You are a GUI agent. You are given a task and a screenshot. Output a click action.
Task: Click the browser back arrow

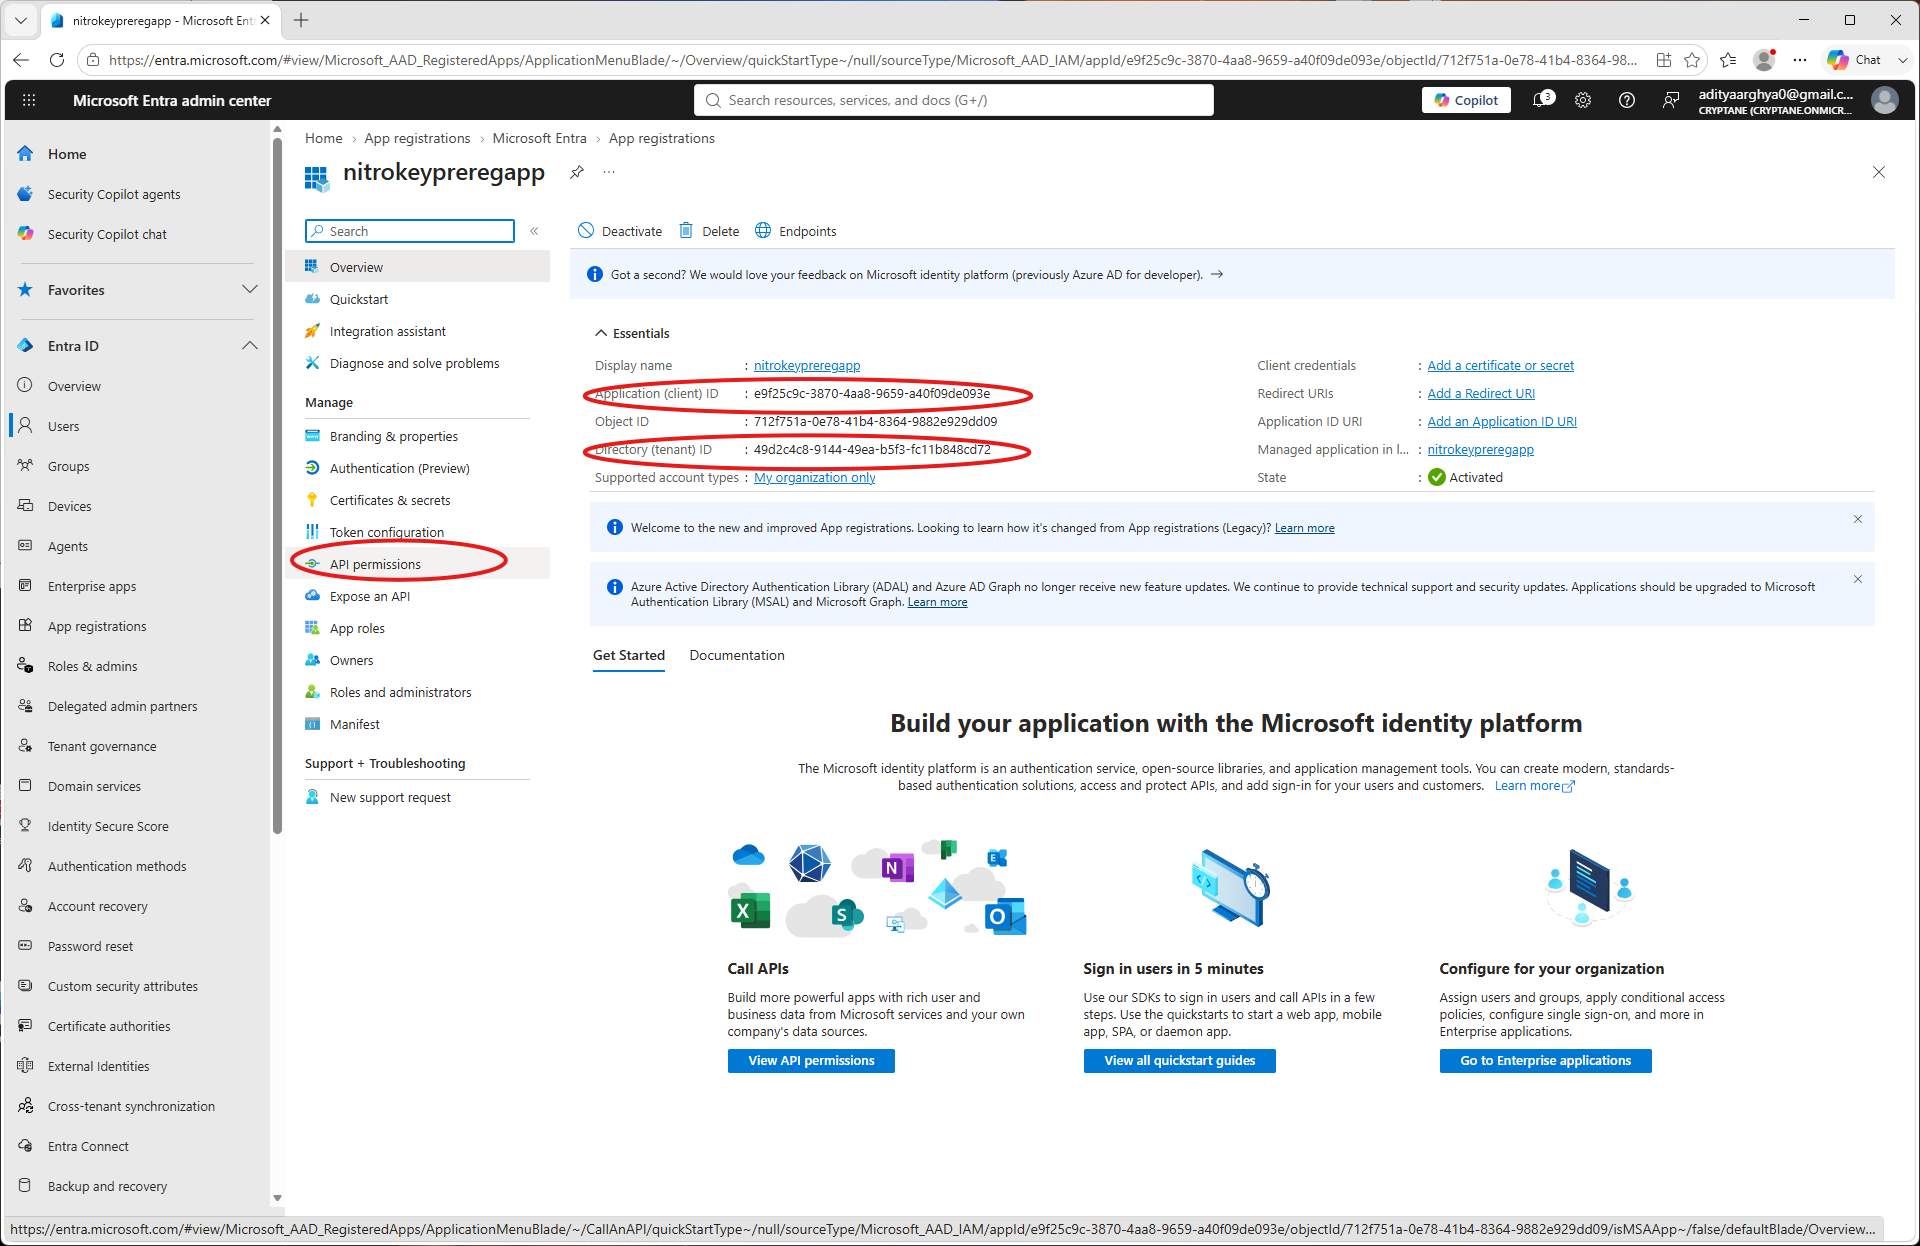[x=21, y=60]
